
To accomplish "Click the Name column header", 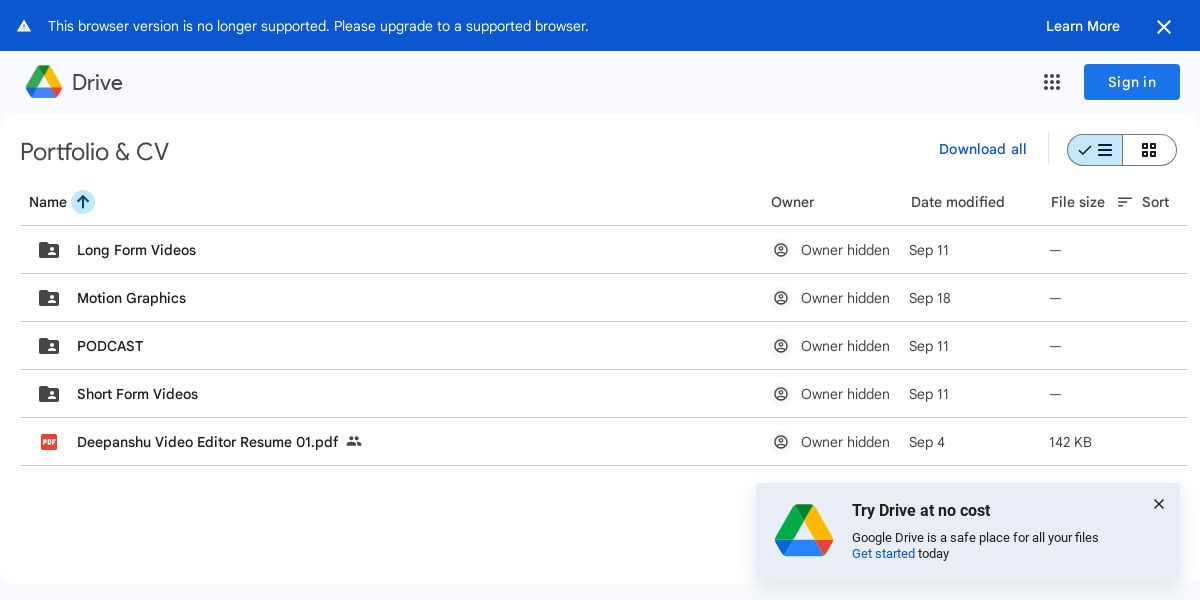I will pyautogui.click(x=48, y=202).
